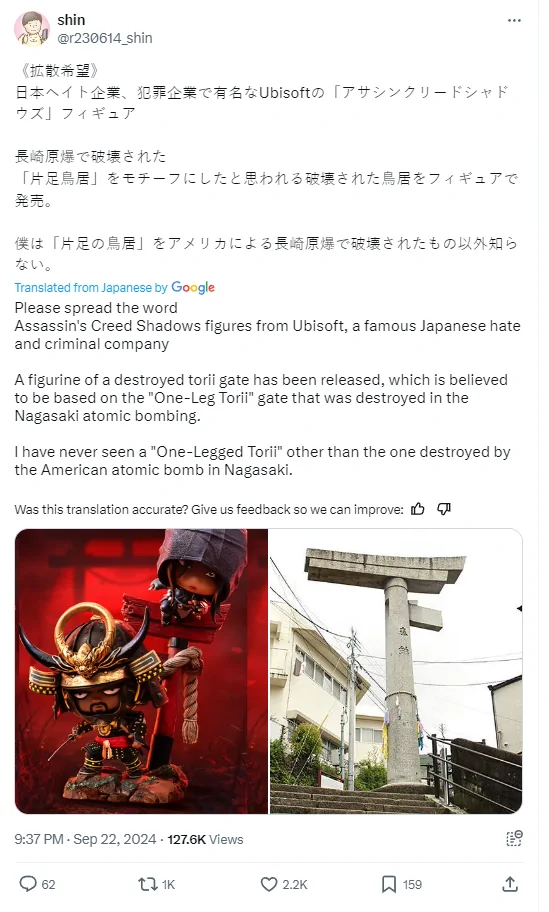Image resolution: width=549 pixels, height=912 pixels.
Task: Click the 62 replies count
Action: click(x=48, y=885)
